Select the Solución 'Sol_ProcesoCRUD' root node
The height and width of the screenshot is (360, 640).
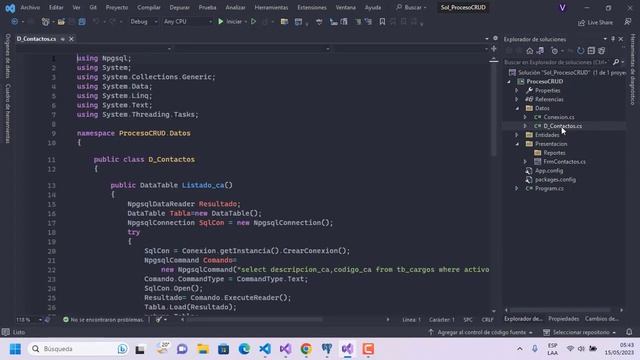click(567, 73)
